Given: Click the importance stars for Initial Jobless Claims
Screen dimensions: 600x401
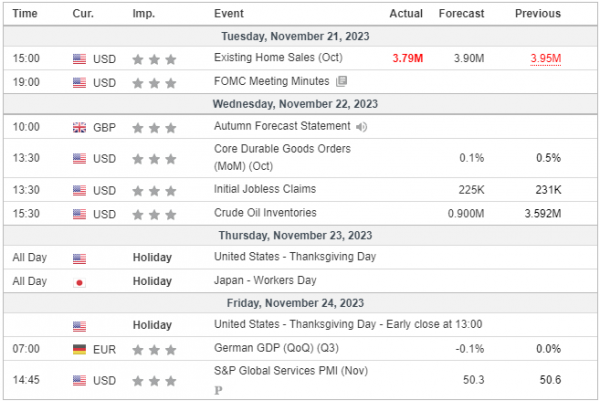Looking at the screenshot, I should (x=155, y=191).
